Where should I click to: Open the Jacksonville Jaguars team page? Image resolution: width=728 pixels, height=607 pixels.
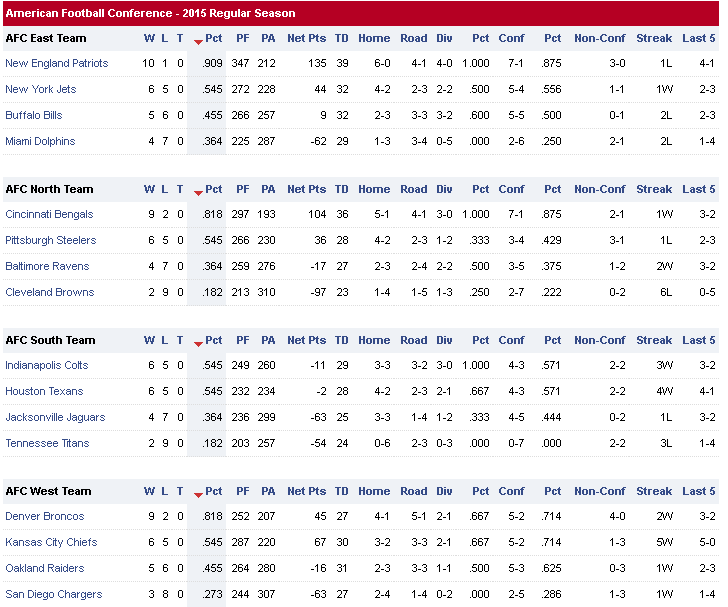pyautogui.click(x=55, y=417)
